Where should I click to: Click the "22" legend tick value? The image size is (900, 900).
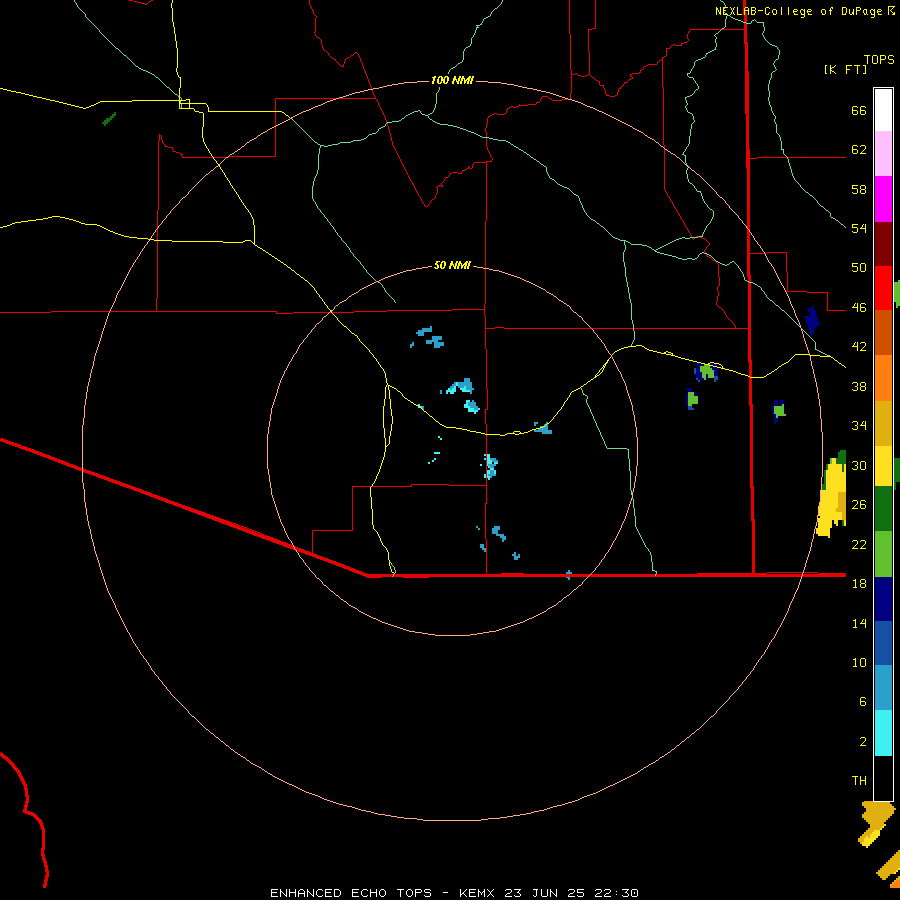tap(859, 544)
